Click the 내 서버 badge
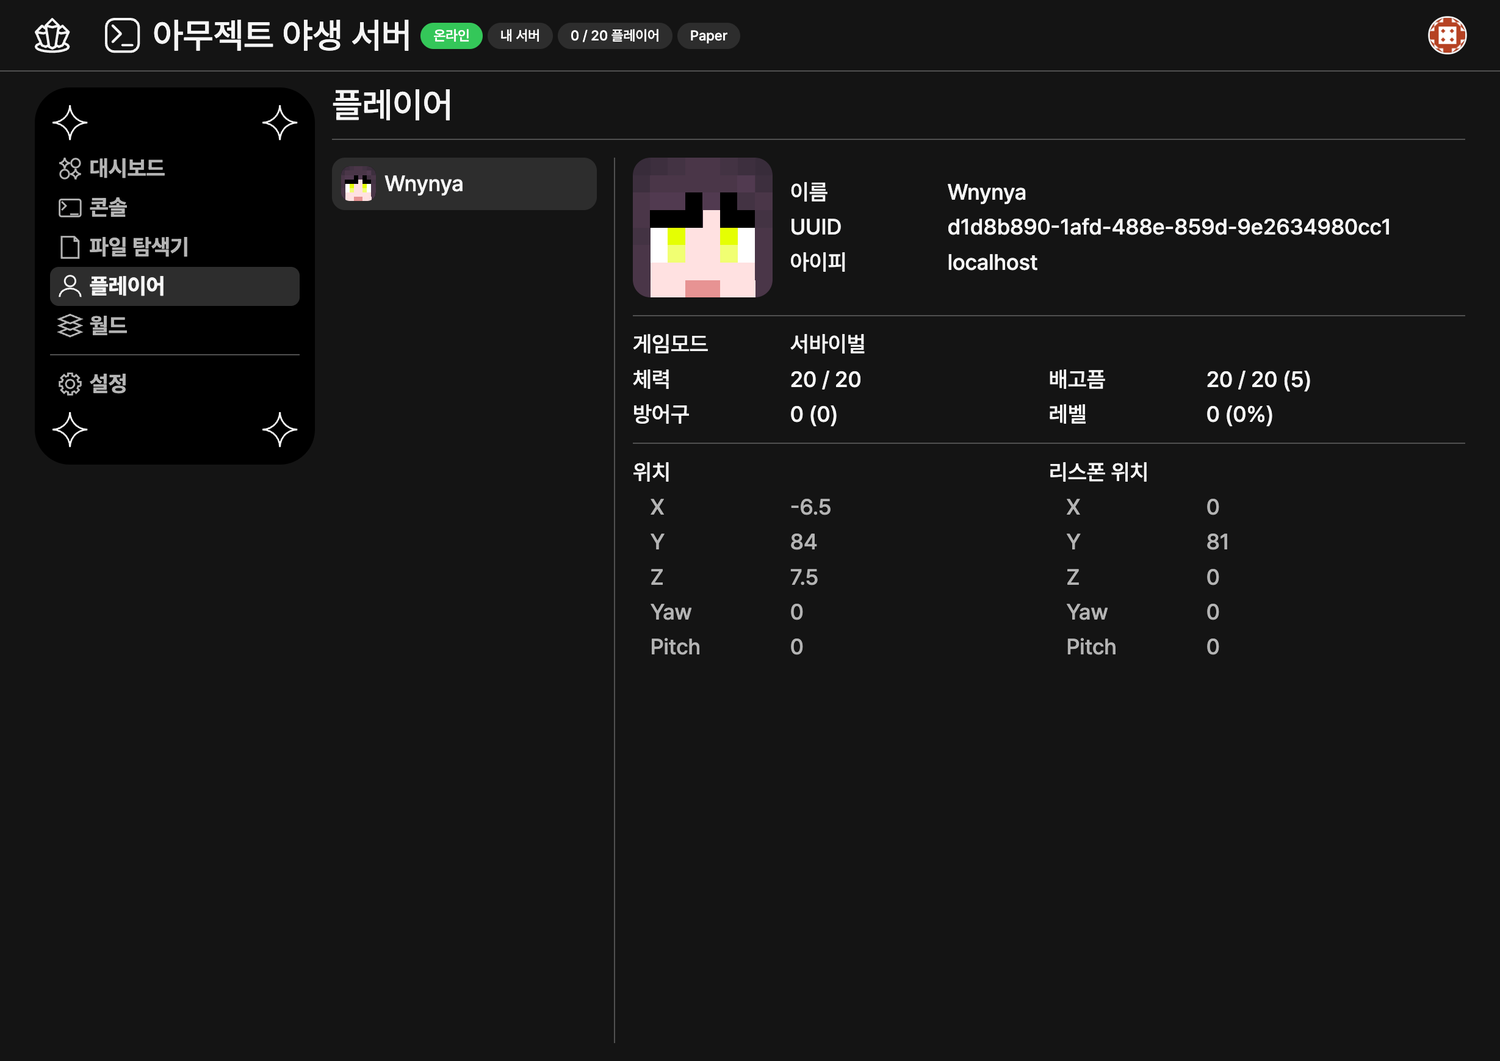The height and width of the screenshot is (1061, 1500). (519, 36)
